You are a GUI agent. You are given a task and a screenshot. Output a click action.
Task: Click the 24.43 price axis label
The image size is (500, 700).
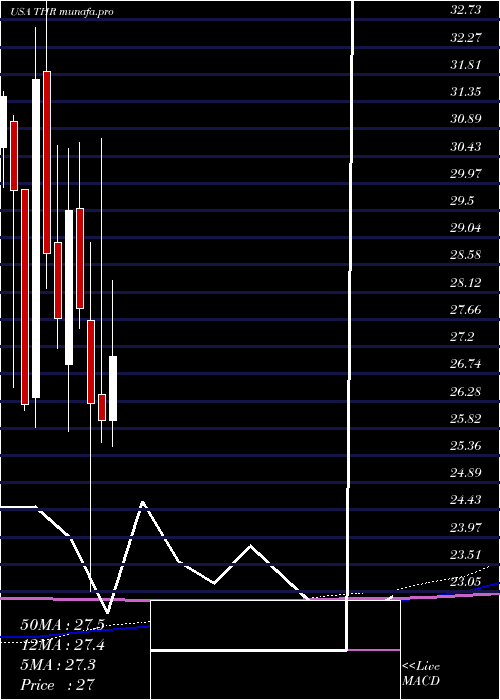point(466,500)
